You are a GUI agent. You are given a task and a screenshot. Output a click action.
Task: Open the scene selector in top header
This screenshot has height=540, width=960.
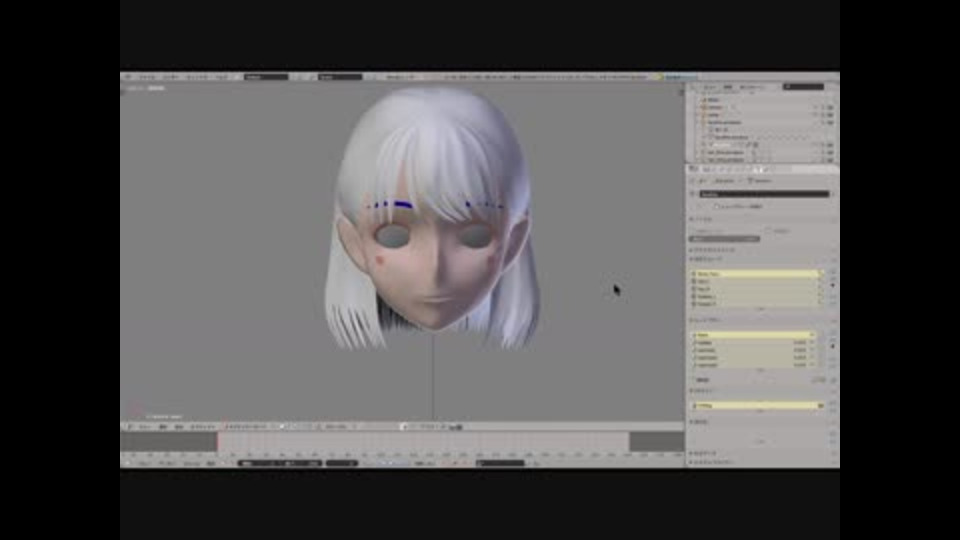(x=340, y=77)
